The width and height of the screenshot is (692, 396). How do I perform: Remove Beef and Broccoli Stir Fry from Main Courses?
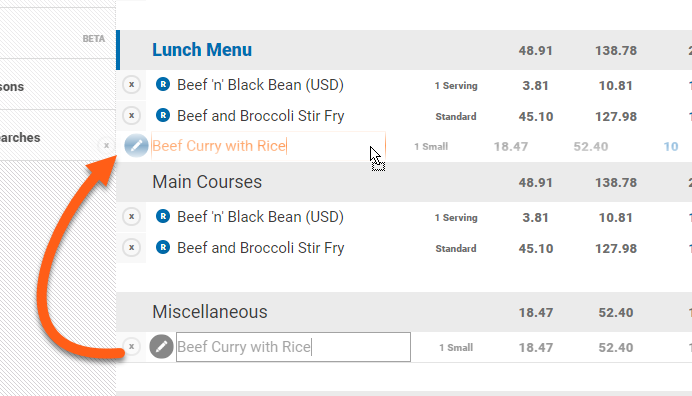coord(132,248)
